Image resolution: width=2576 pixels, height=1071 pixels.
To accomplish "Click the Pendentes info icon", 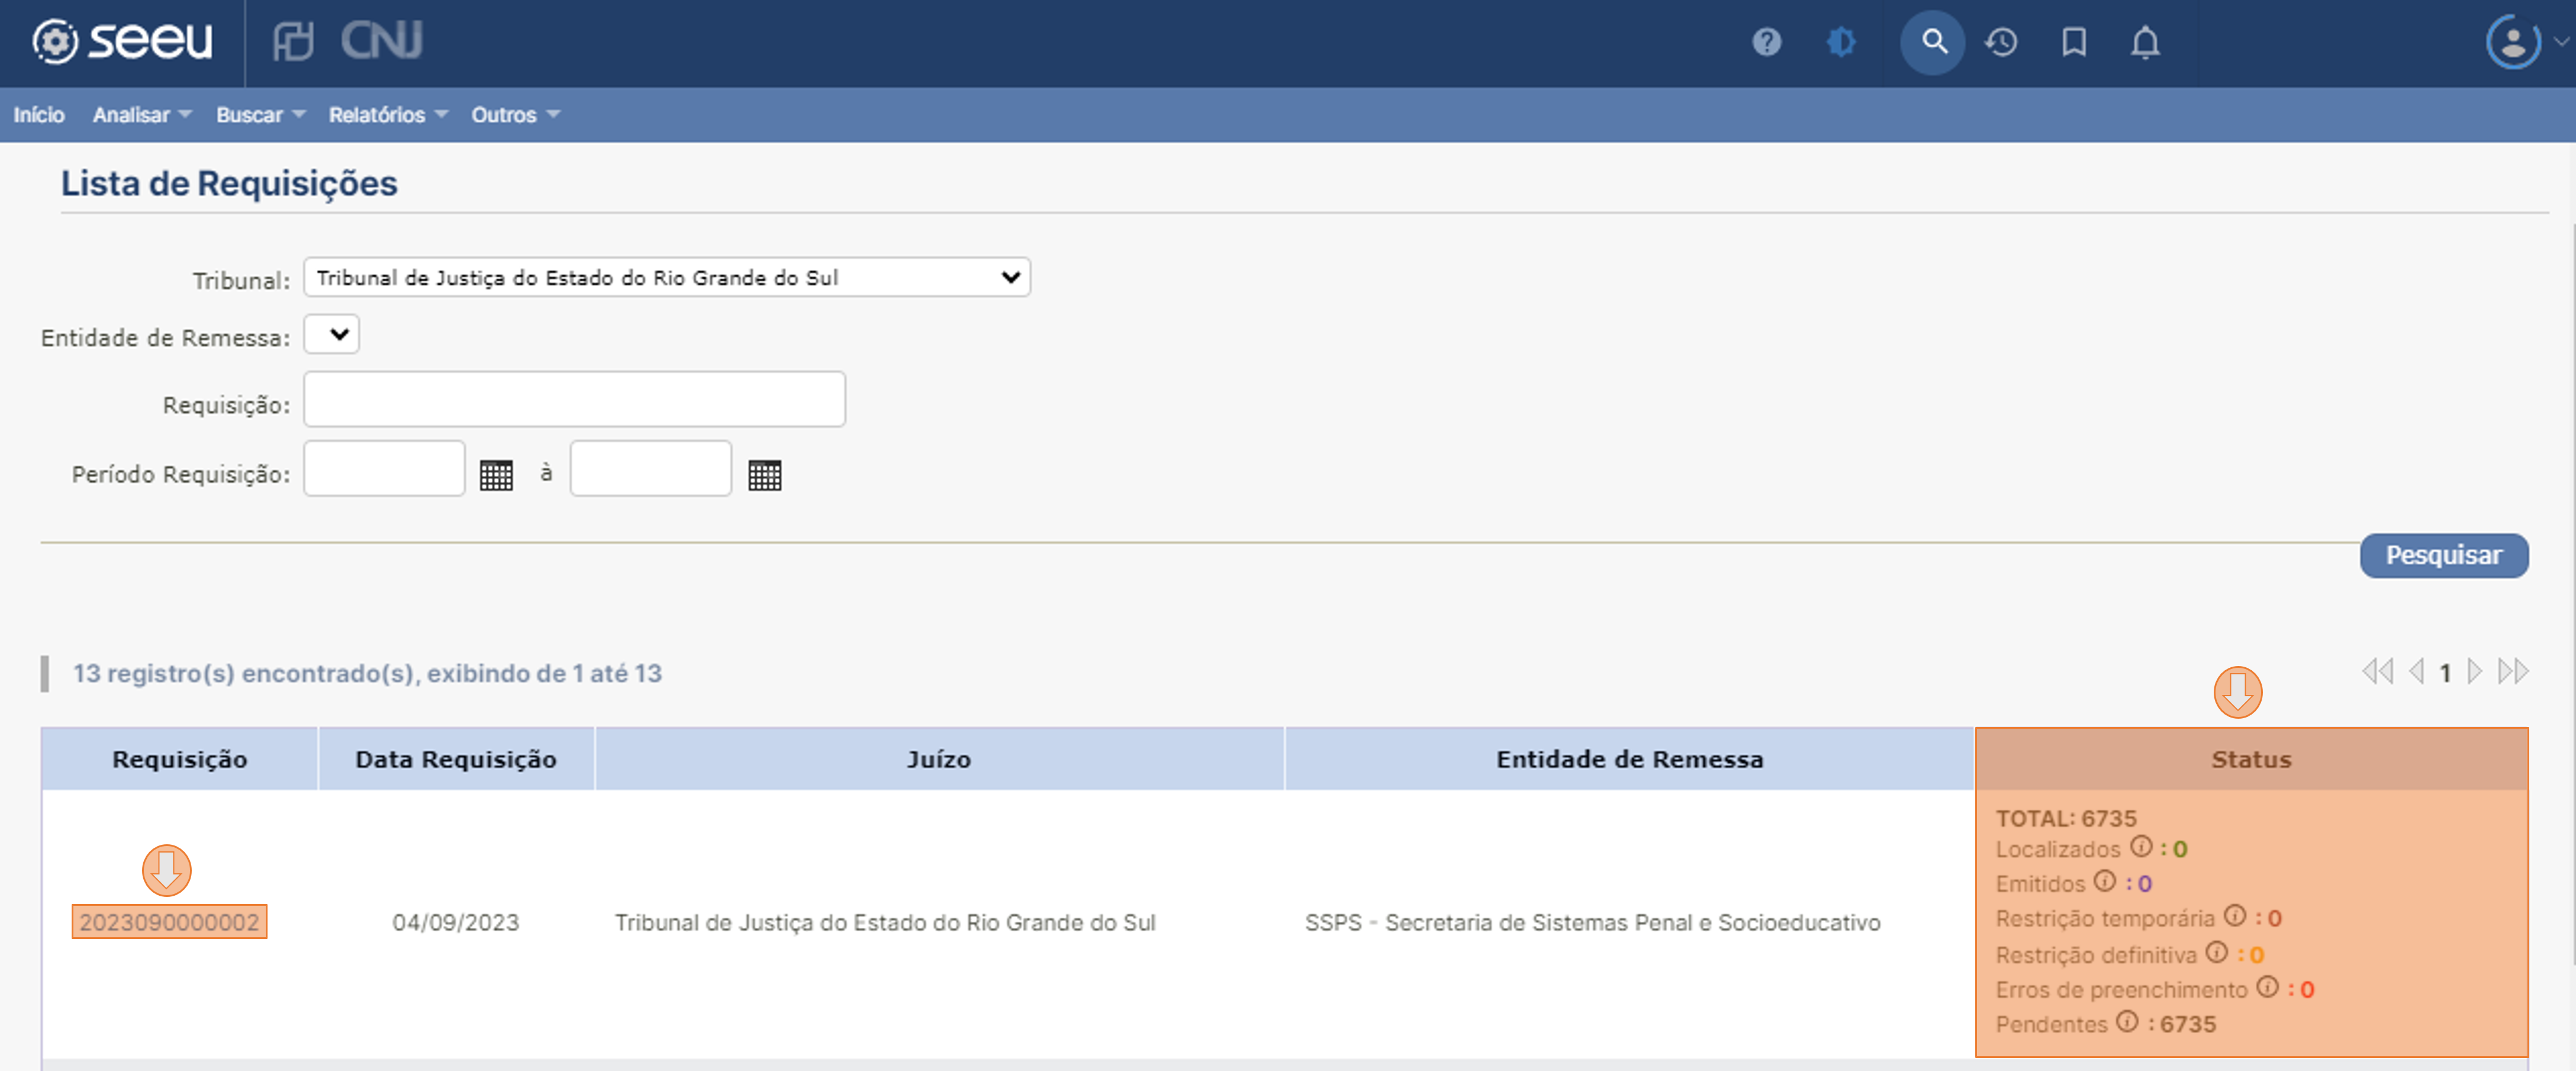I will tap(2128, 1022).
